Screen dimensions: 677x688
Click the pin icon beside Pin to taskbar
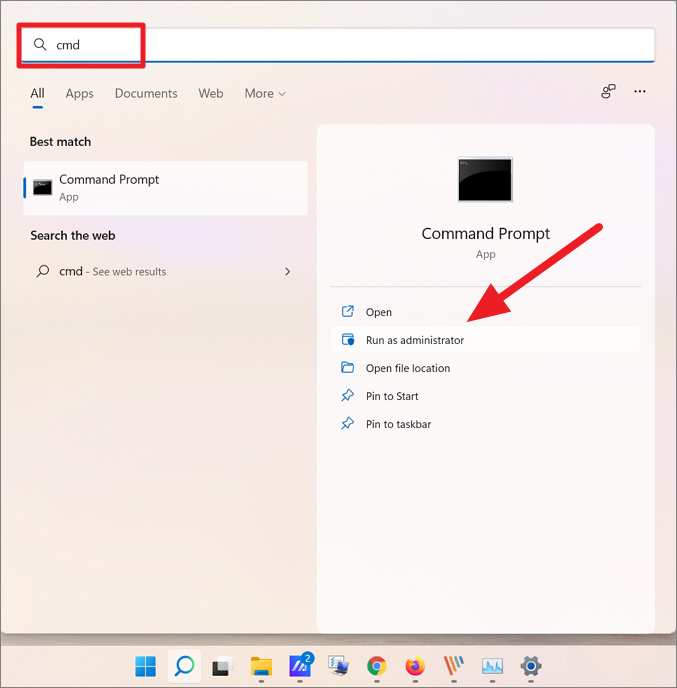point(347,424)
